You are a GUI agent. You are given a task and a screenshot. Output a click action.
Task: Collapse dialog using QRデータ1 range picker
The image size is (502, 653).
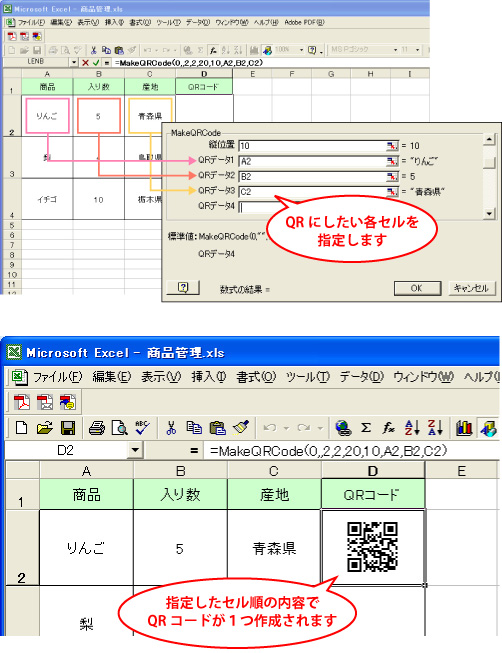(x=392, y=161)
